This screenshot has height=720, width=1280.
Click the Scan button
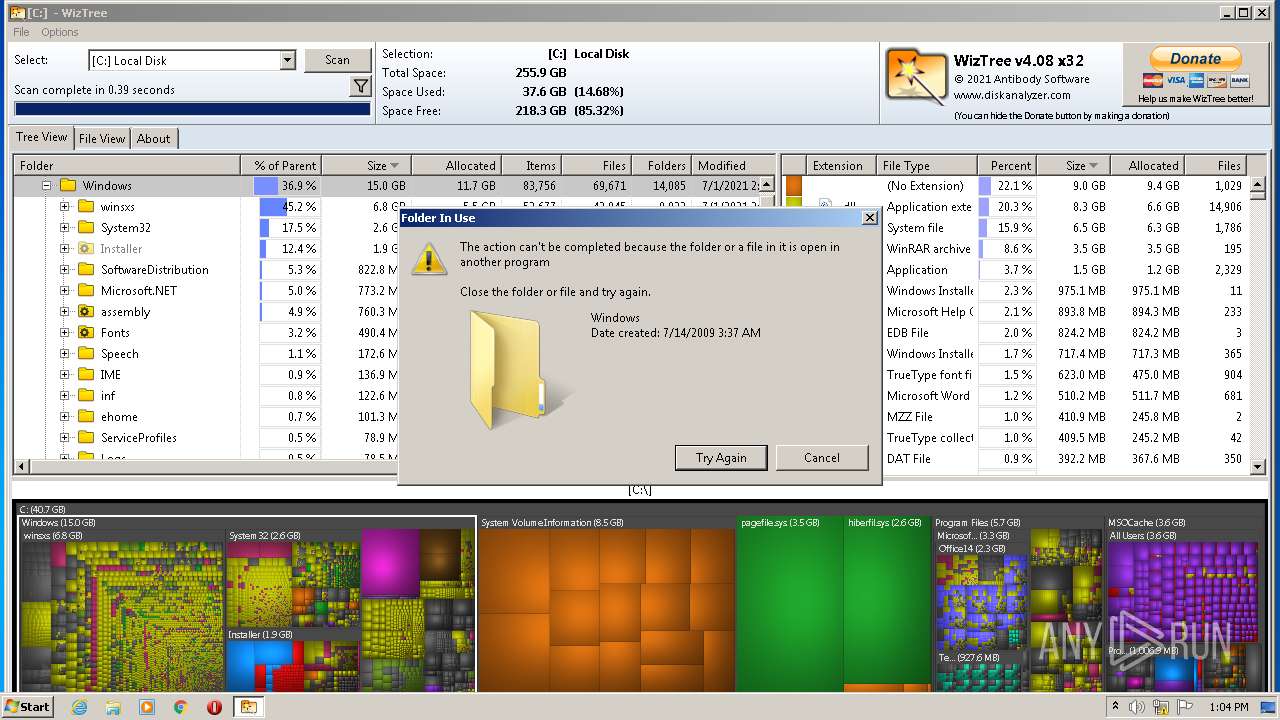[x=337, y=60]
